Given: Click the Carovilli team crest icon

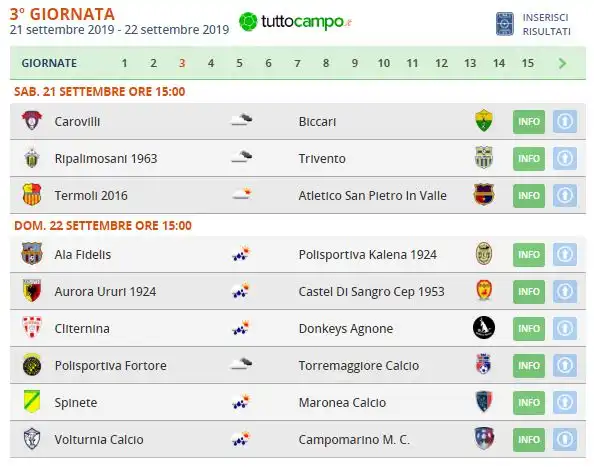Looking at the screenshot, I should click(x=32, y=121).
